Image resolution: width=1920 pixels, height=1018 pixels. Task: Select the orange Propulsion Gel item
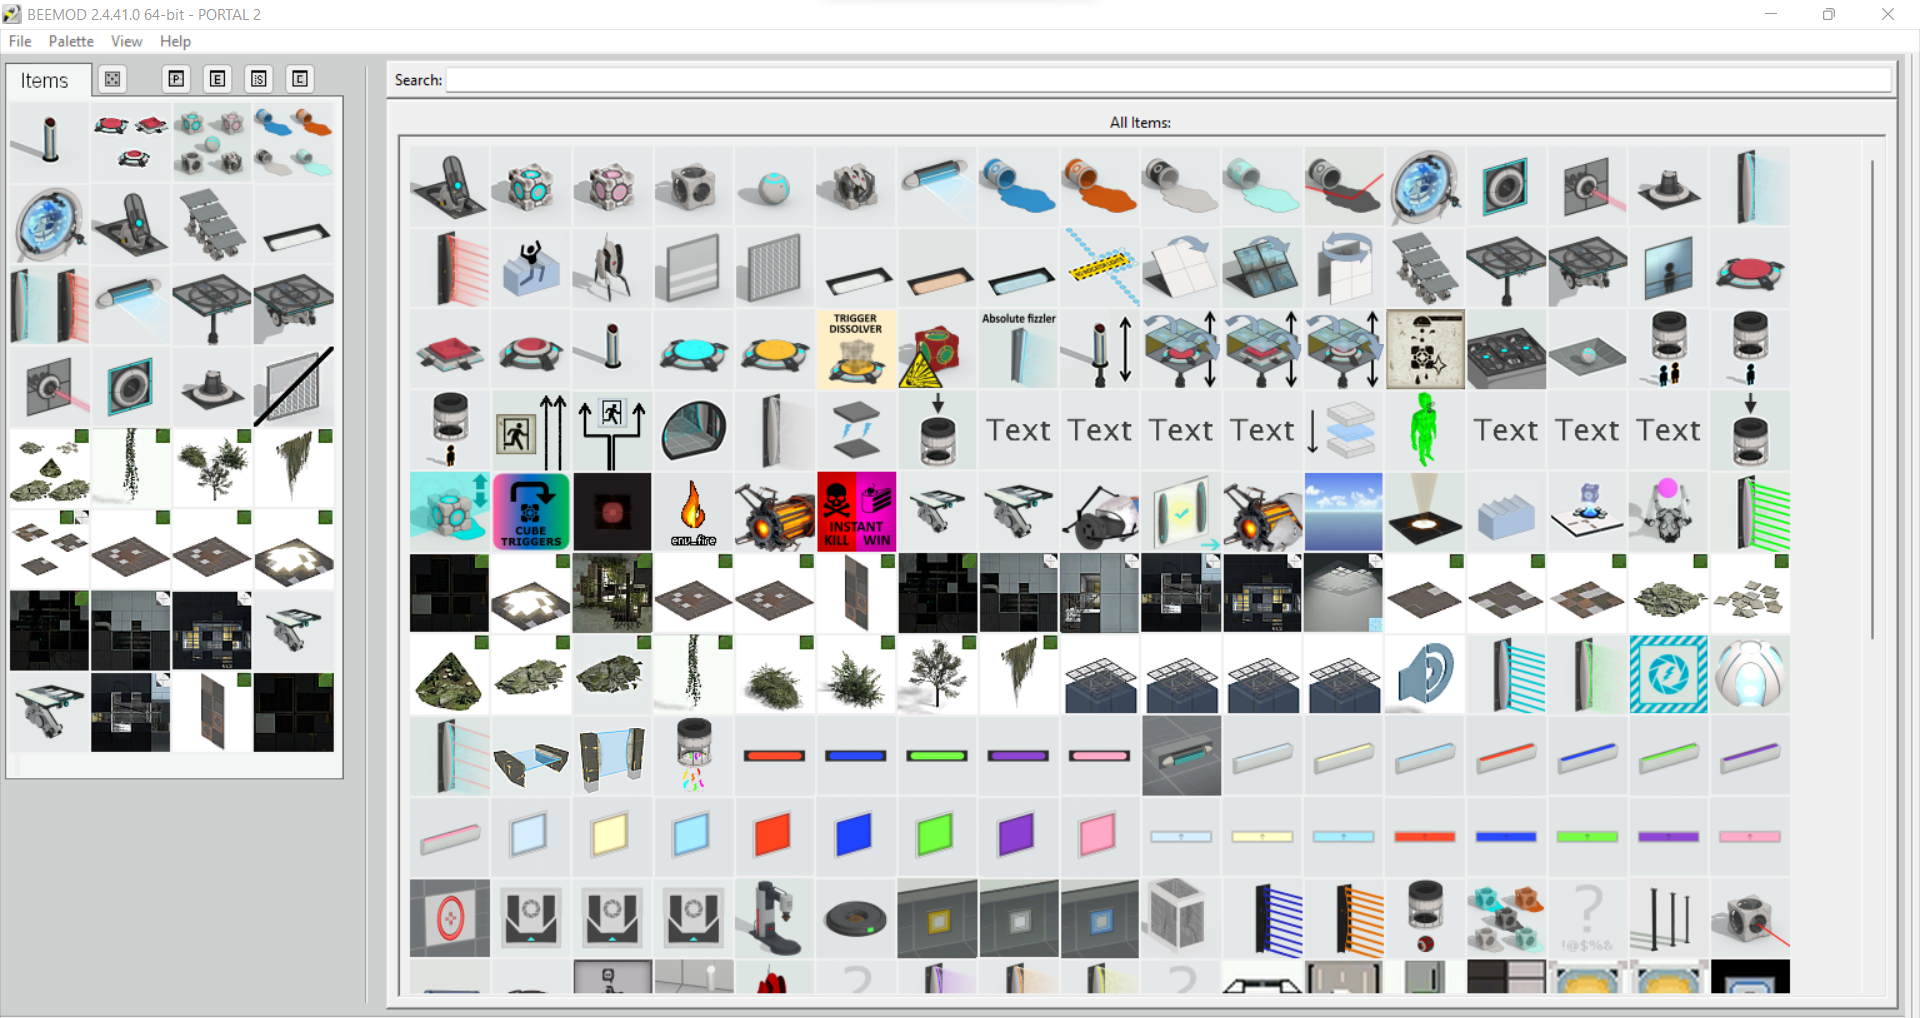1099,186
